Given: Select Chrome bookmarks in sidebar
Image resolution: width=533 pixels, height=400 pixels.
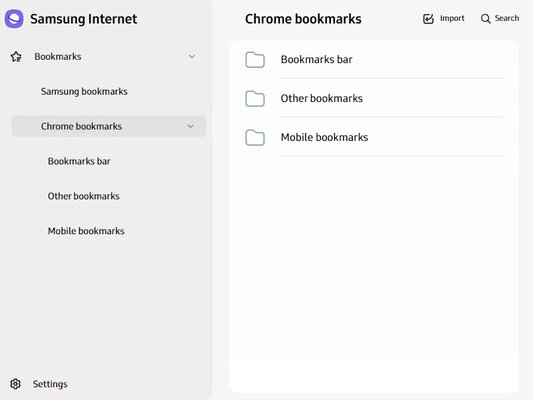Looking at the screenshot, I should point(81,126).
